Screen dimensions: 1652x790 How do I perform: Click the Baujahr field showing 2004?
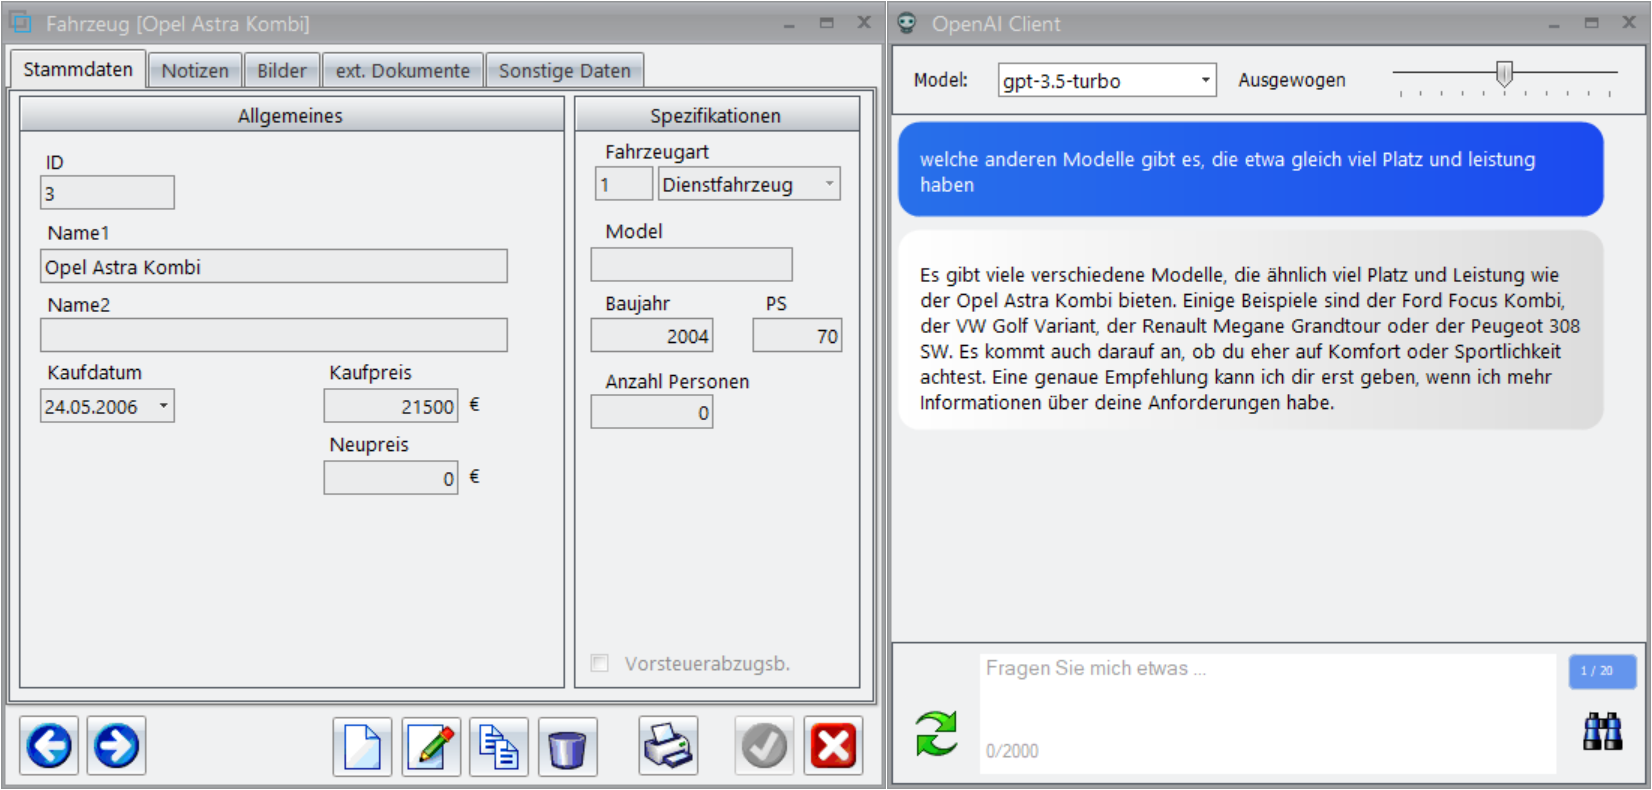tap(652, 336)
